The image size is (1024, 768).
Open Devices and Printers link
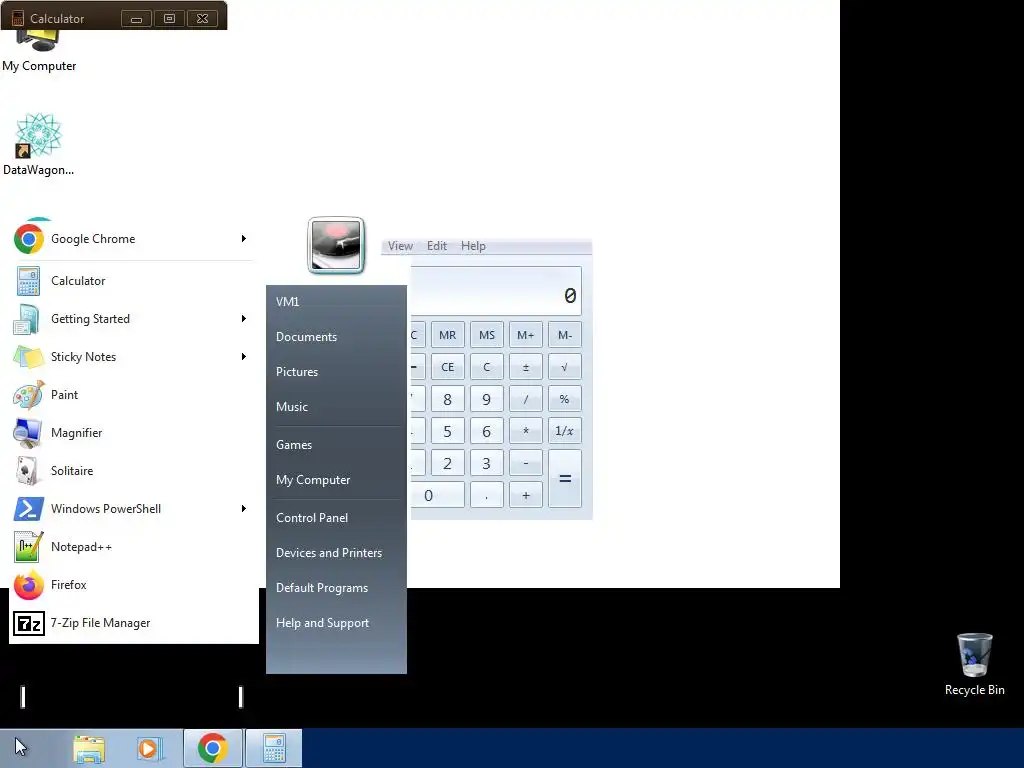[336, 553]
